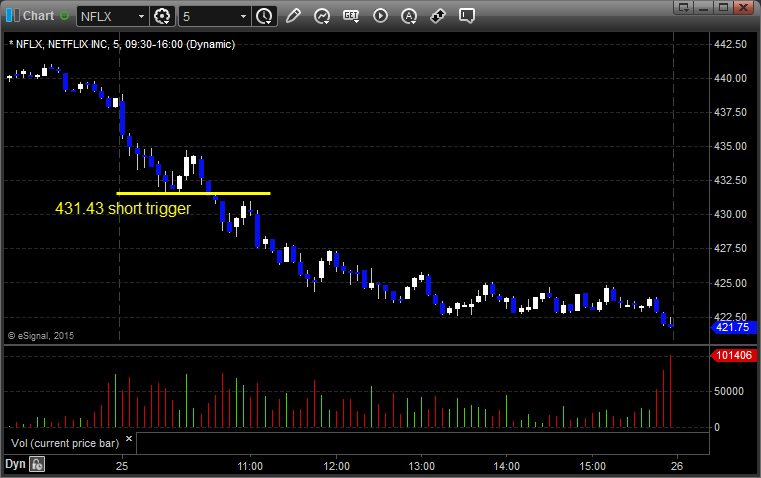
Task: Click the 440.00 price axis label
Action: (730, 78)
